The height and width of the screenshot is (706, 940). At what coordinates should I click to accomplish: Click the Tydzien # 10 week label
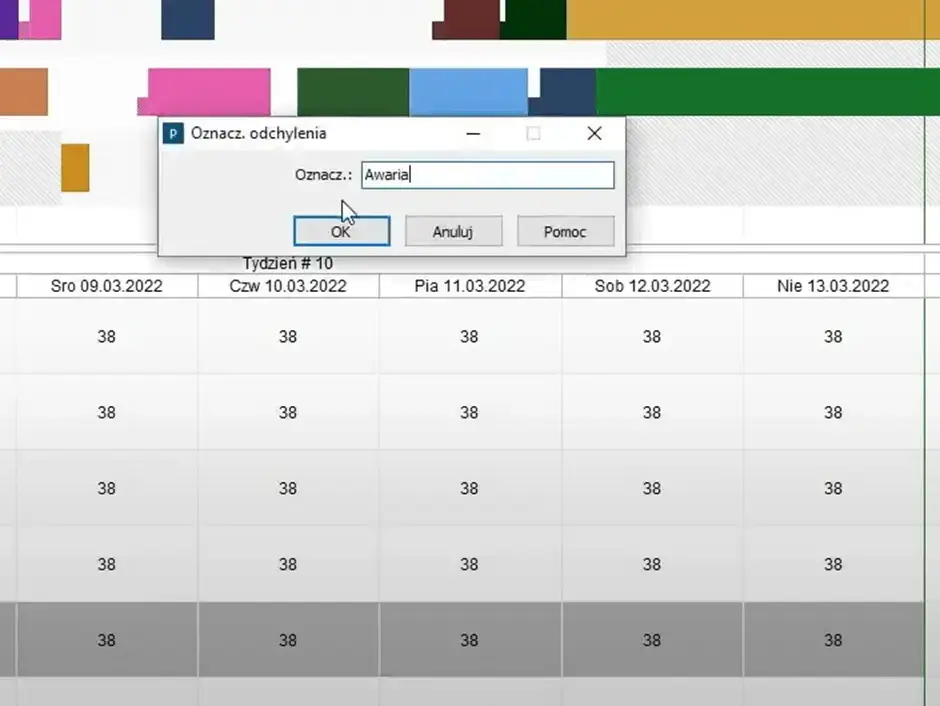click(288, 263)
